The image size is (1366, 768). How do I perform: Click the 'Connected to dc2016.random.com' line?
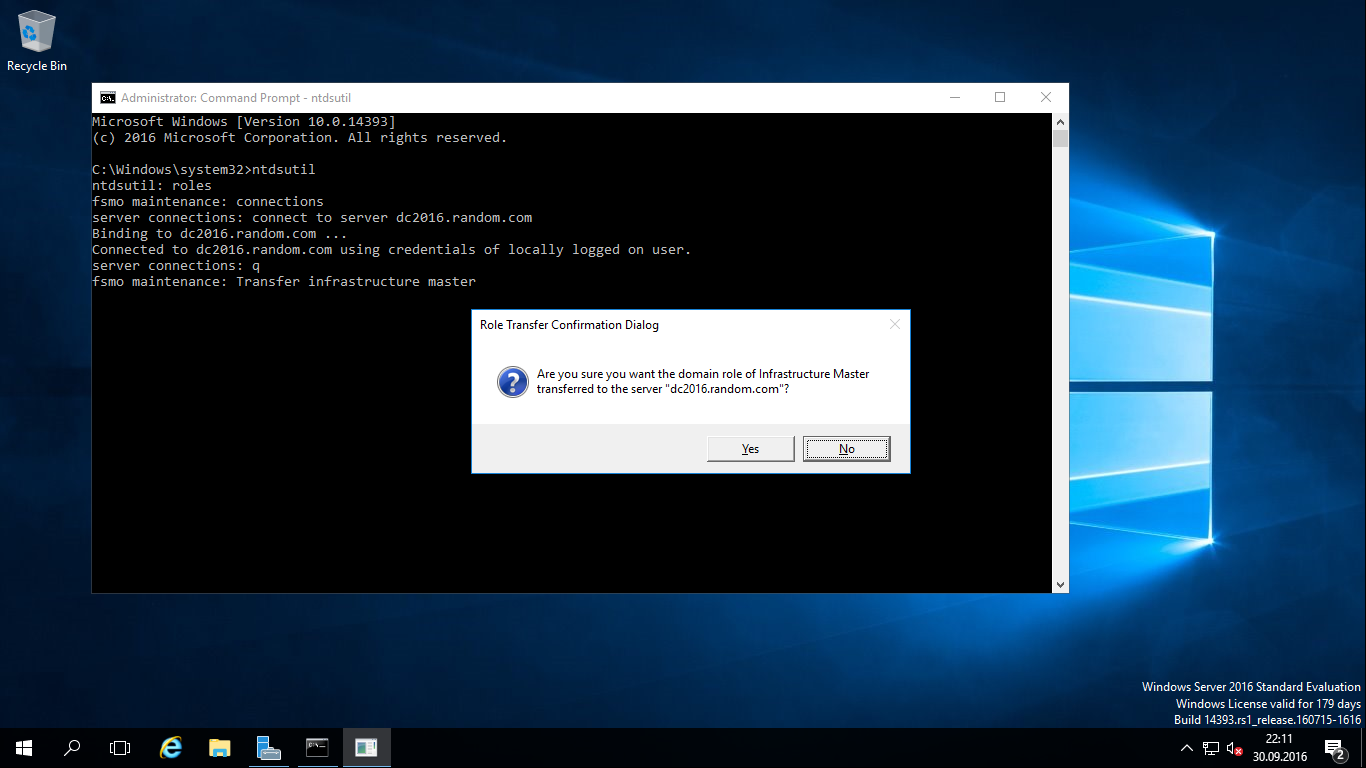pos(391,250)
